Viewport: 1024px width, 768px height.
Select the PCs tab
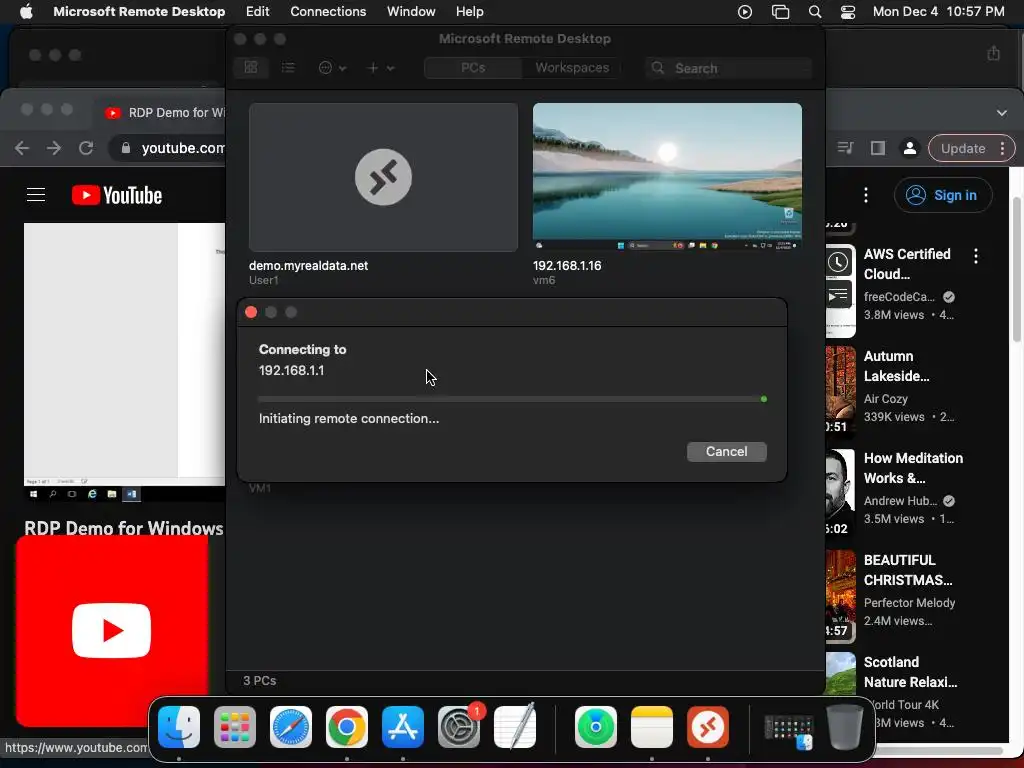(x=473, y=68)
